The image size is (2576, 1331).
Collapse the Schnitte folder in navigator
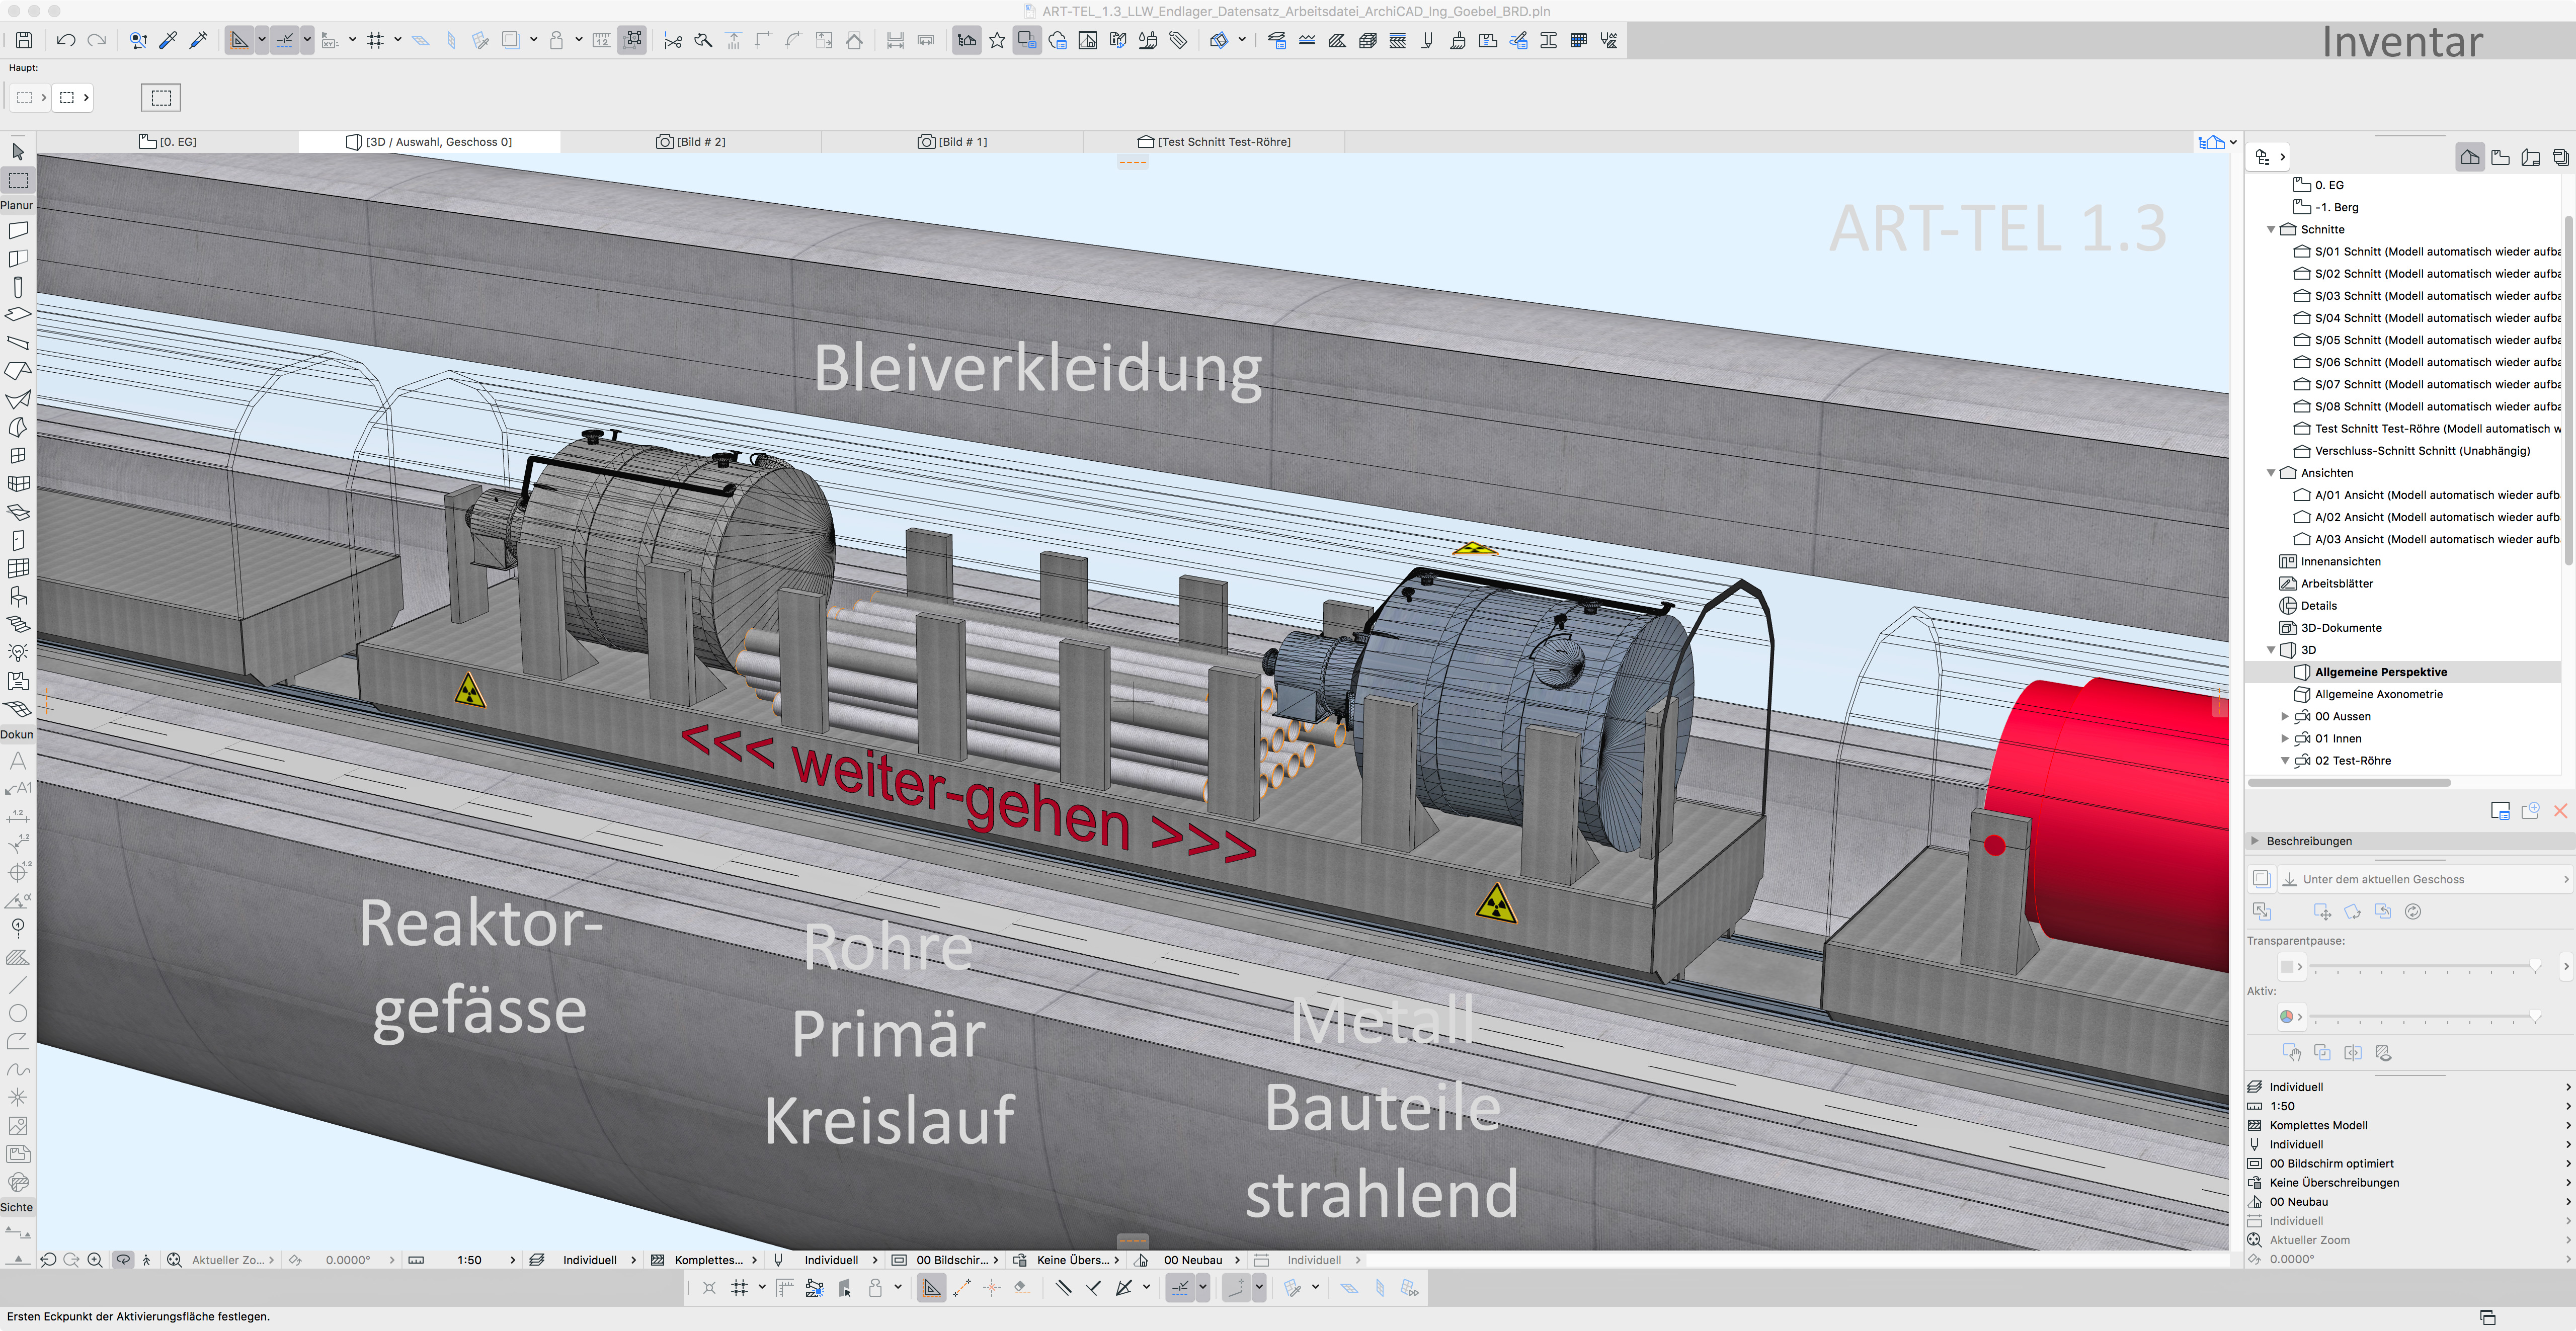click(2271, 229)
